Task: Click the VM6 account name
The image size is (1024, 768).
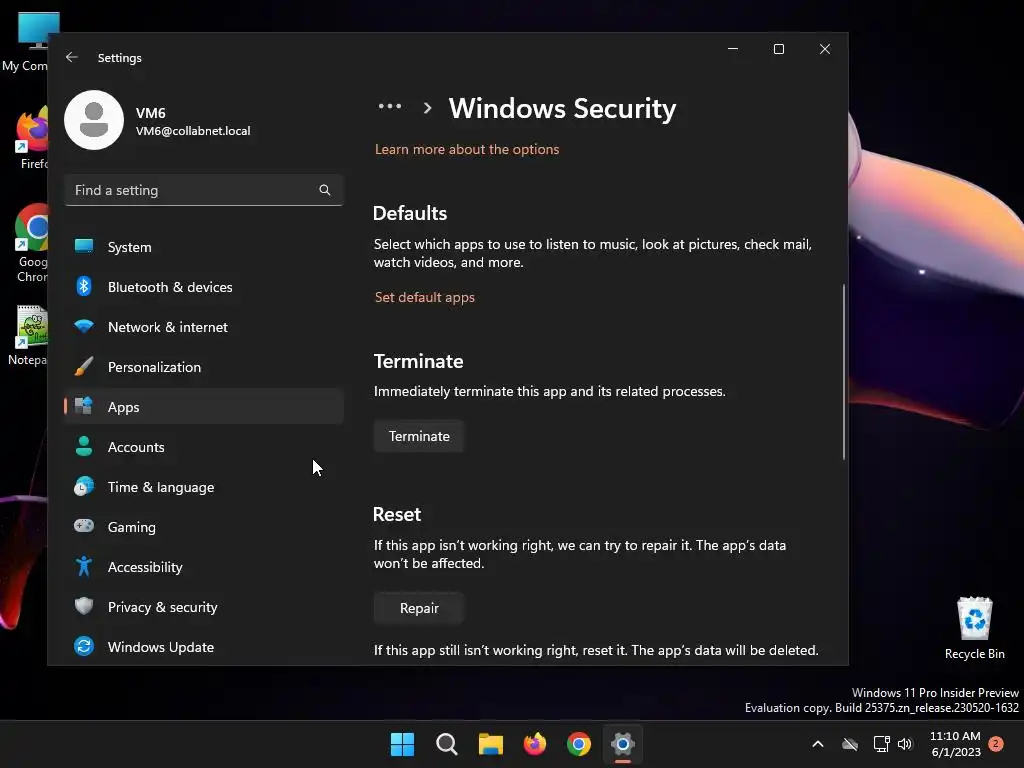Action: pyautogui.click(x=150, y=113)
